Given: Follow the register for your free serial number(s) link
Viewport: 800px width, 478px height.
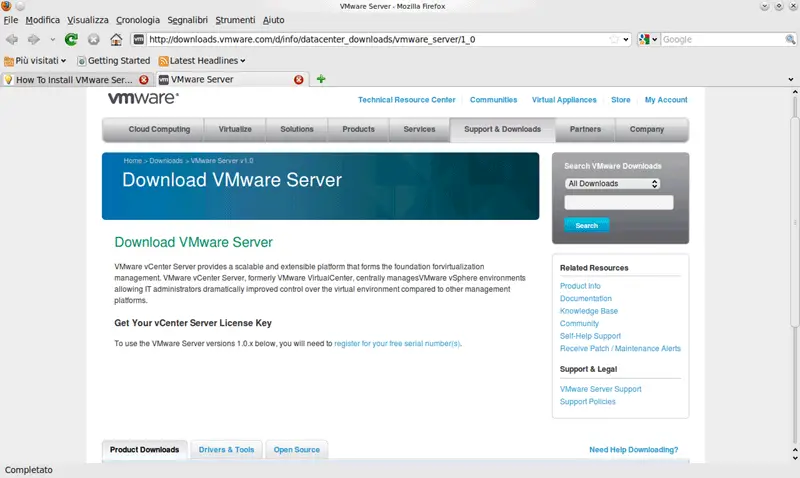Looking at the screenshot, I should (x=397, y=344).
